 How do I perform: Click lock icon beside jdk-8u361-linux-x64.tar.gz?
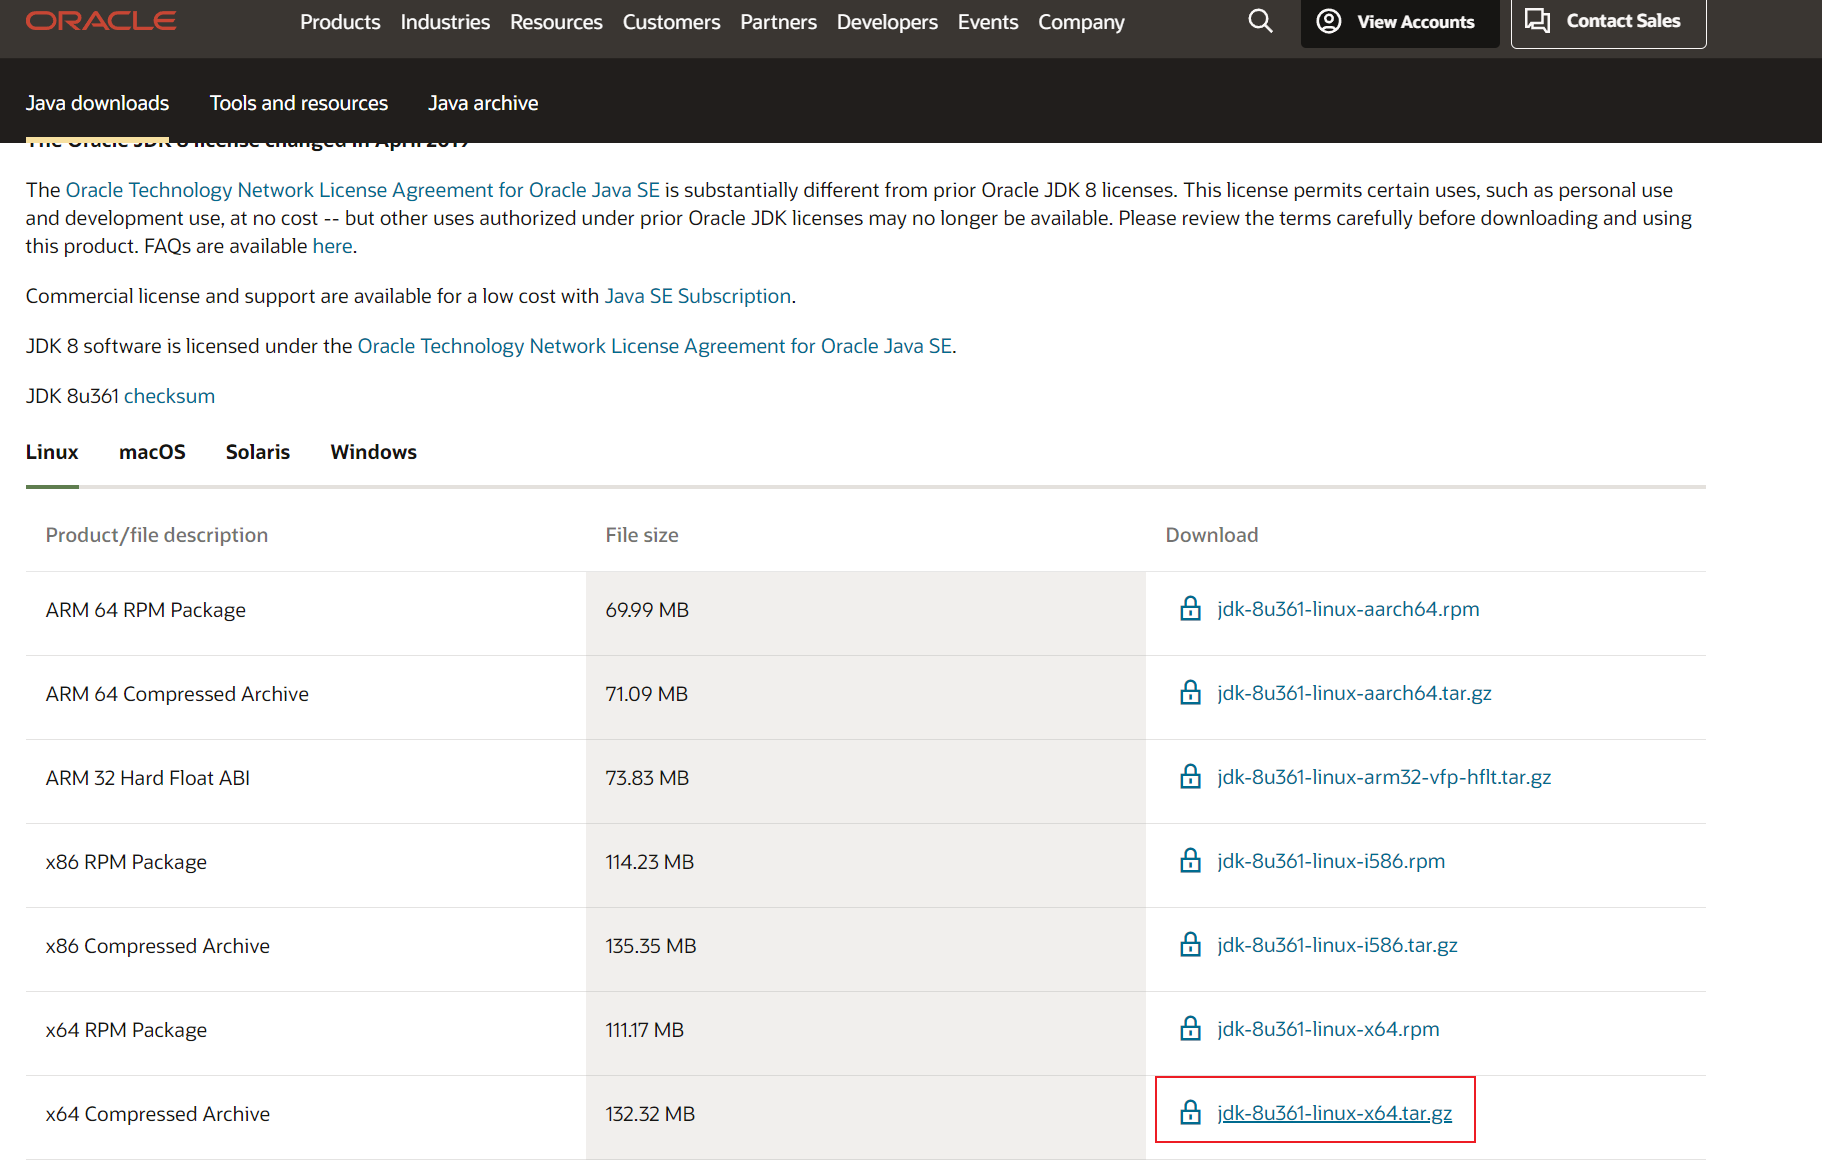click(x=1190, y=1113)
